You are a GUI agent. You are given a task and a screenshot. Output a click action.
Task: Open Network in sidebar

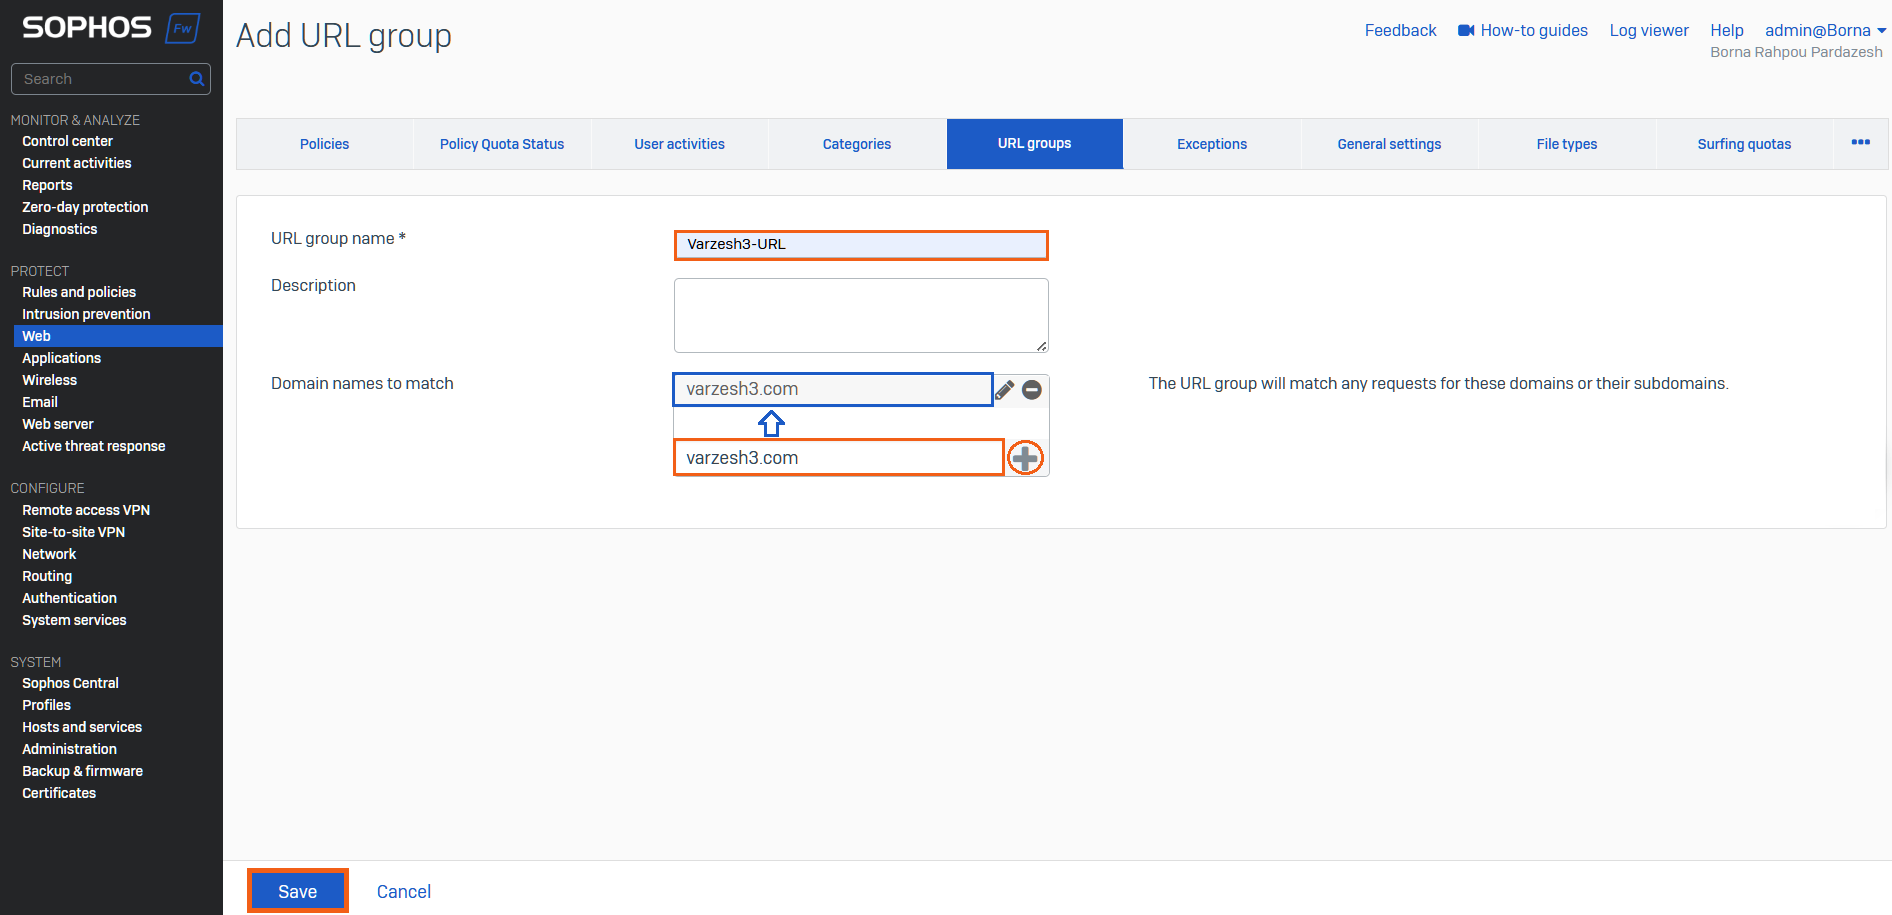(49, 554)
